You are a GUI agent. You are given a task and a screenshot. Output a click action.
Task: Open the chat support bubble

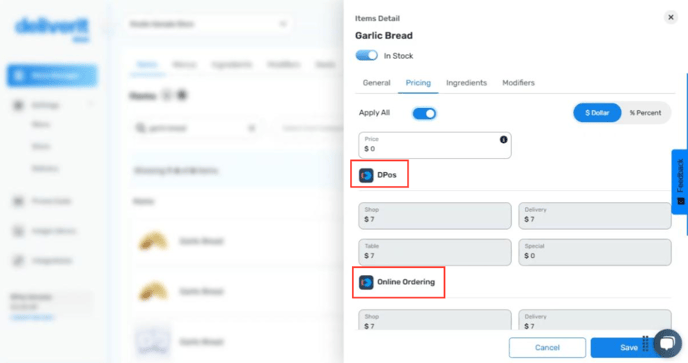coord(667,343)
